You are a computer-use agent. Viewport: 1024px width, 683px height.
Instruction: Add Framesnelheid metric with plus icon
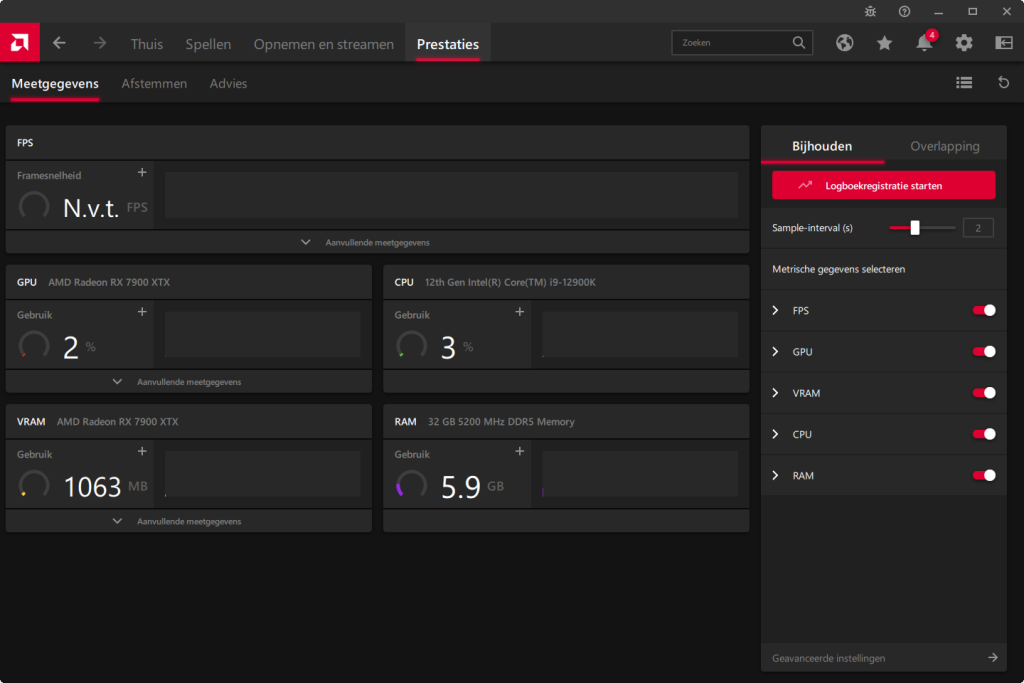click(142, 172)
